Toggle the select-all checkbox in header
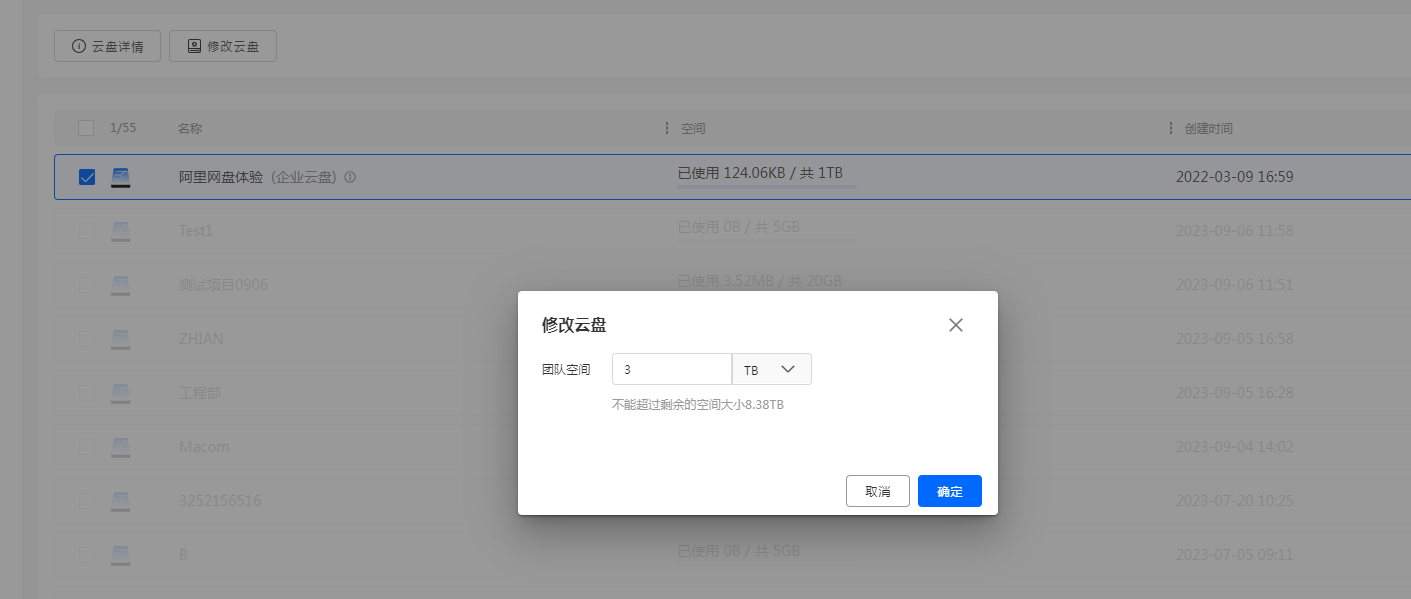 pos(86,128)
